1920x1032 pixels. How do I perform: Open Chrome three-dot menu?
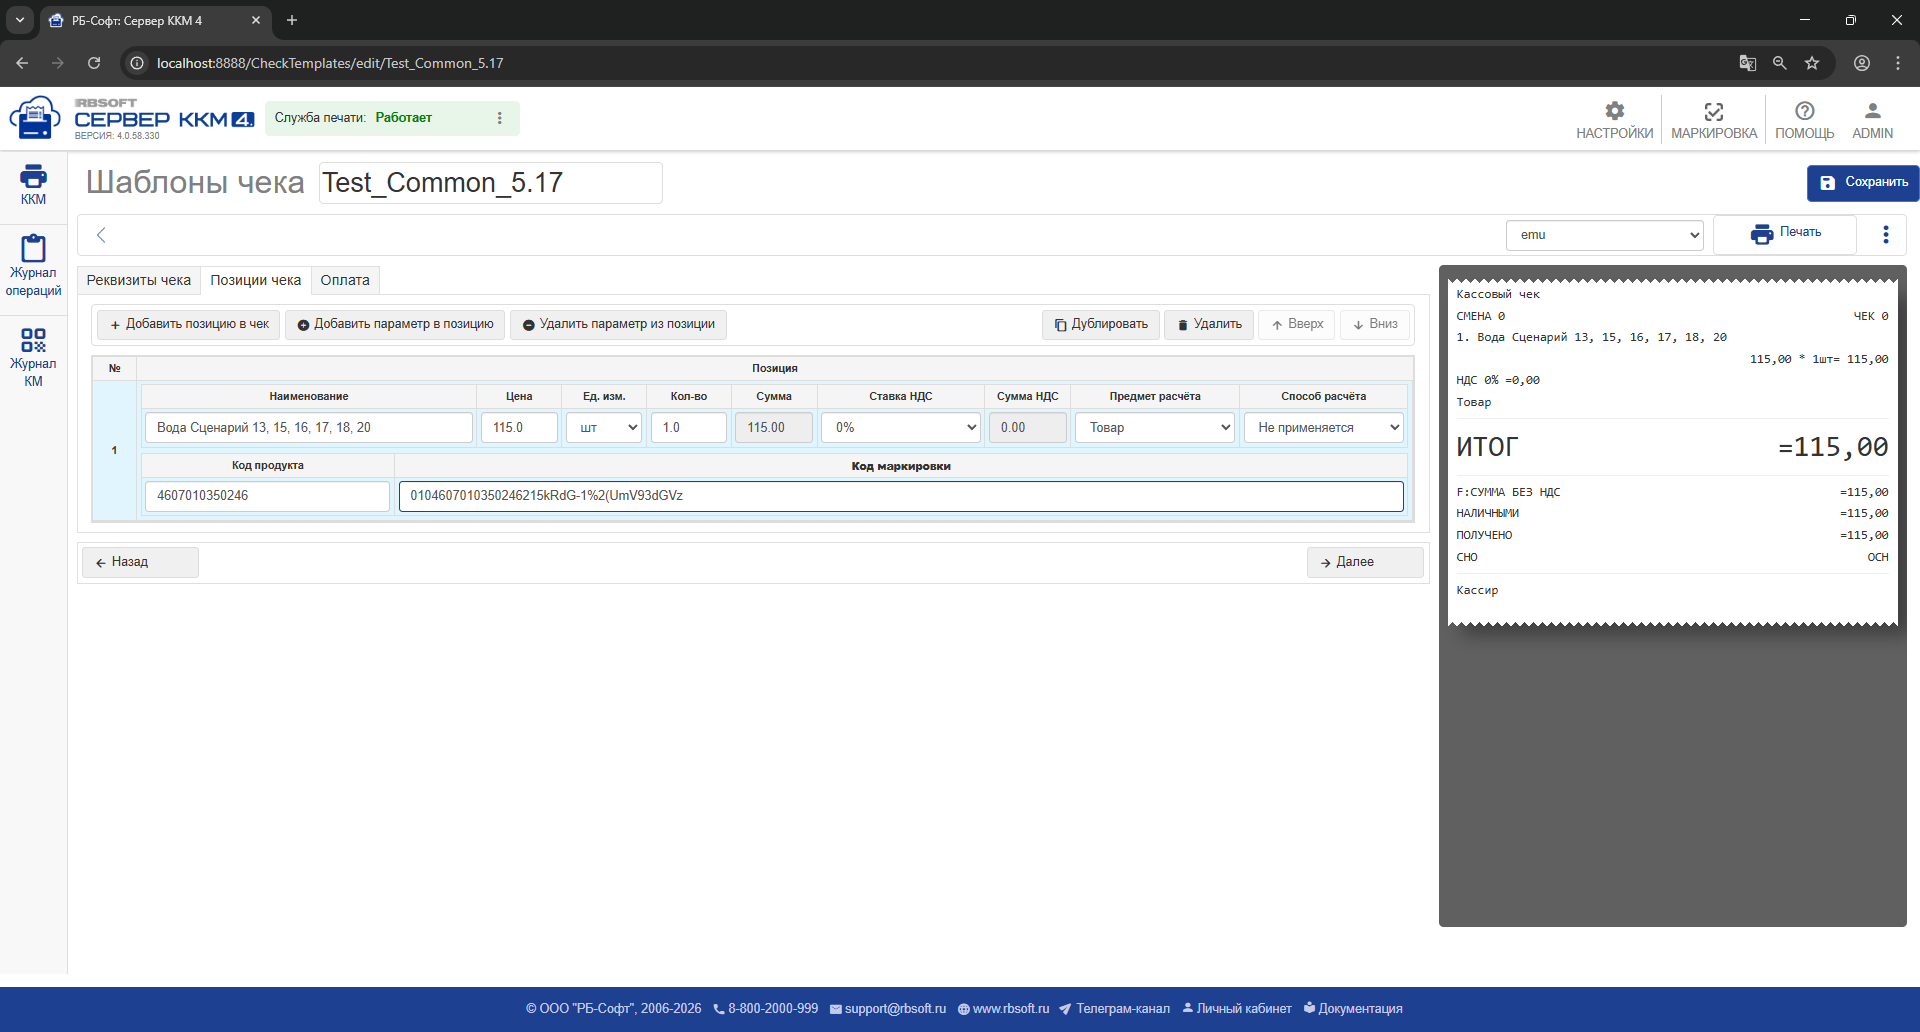point(1898,63)
